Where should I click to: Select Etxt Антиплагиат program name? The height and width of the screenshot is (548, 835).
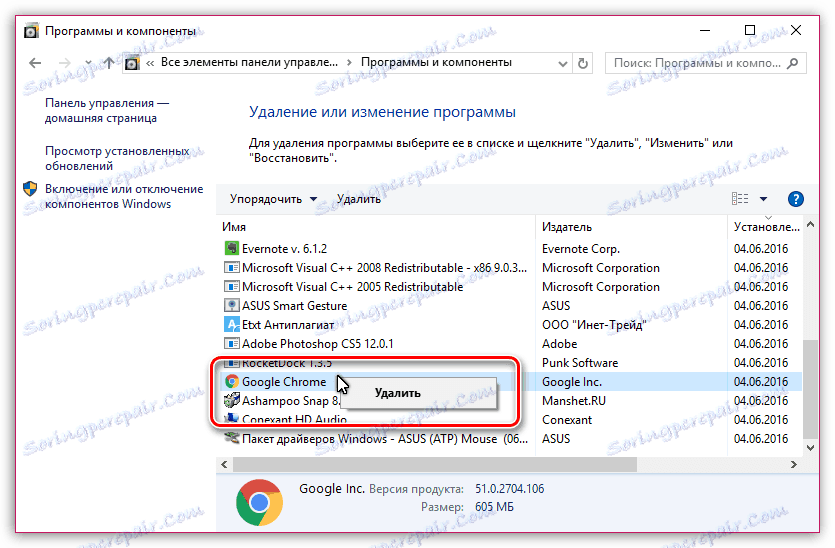[x=288, y=325]
